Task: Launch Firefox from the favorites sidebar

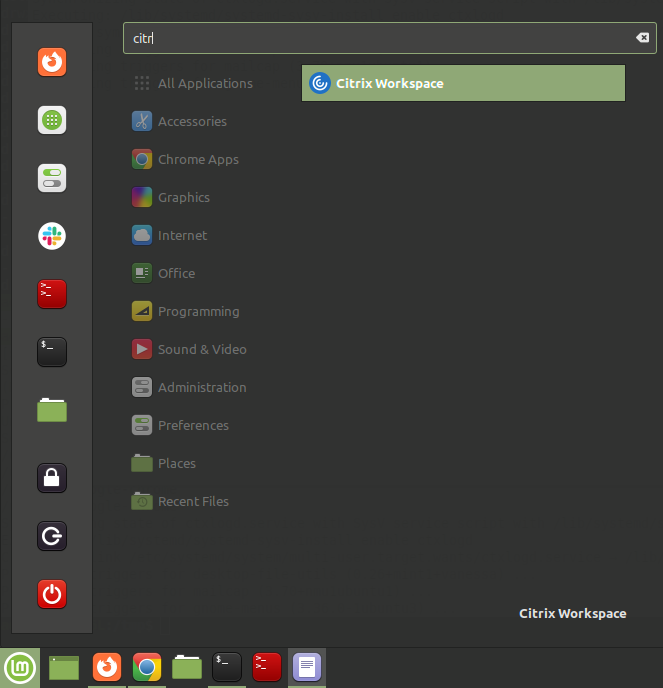Action: (52, 62)
